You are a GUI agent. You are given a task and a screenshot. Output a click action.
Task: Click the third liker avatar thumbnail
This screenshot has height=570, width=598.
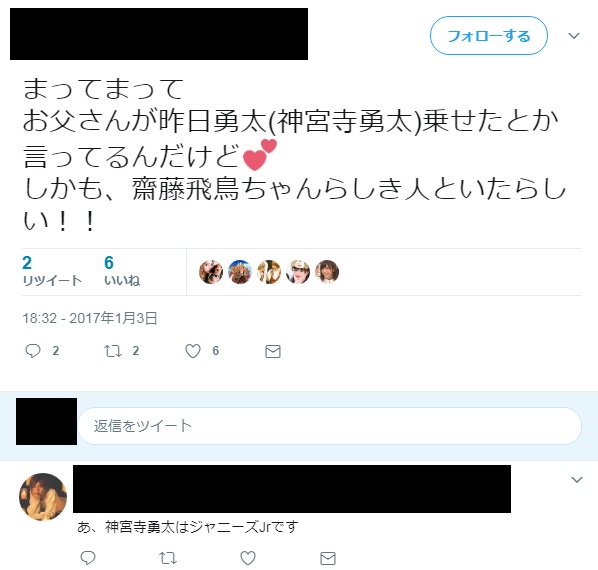pos(269,272)
